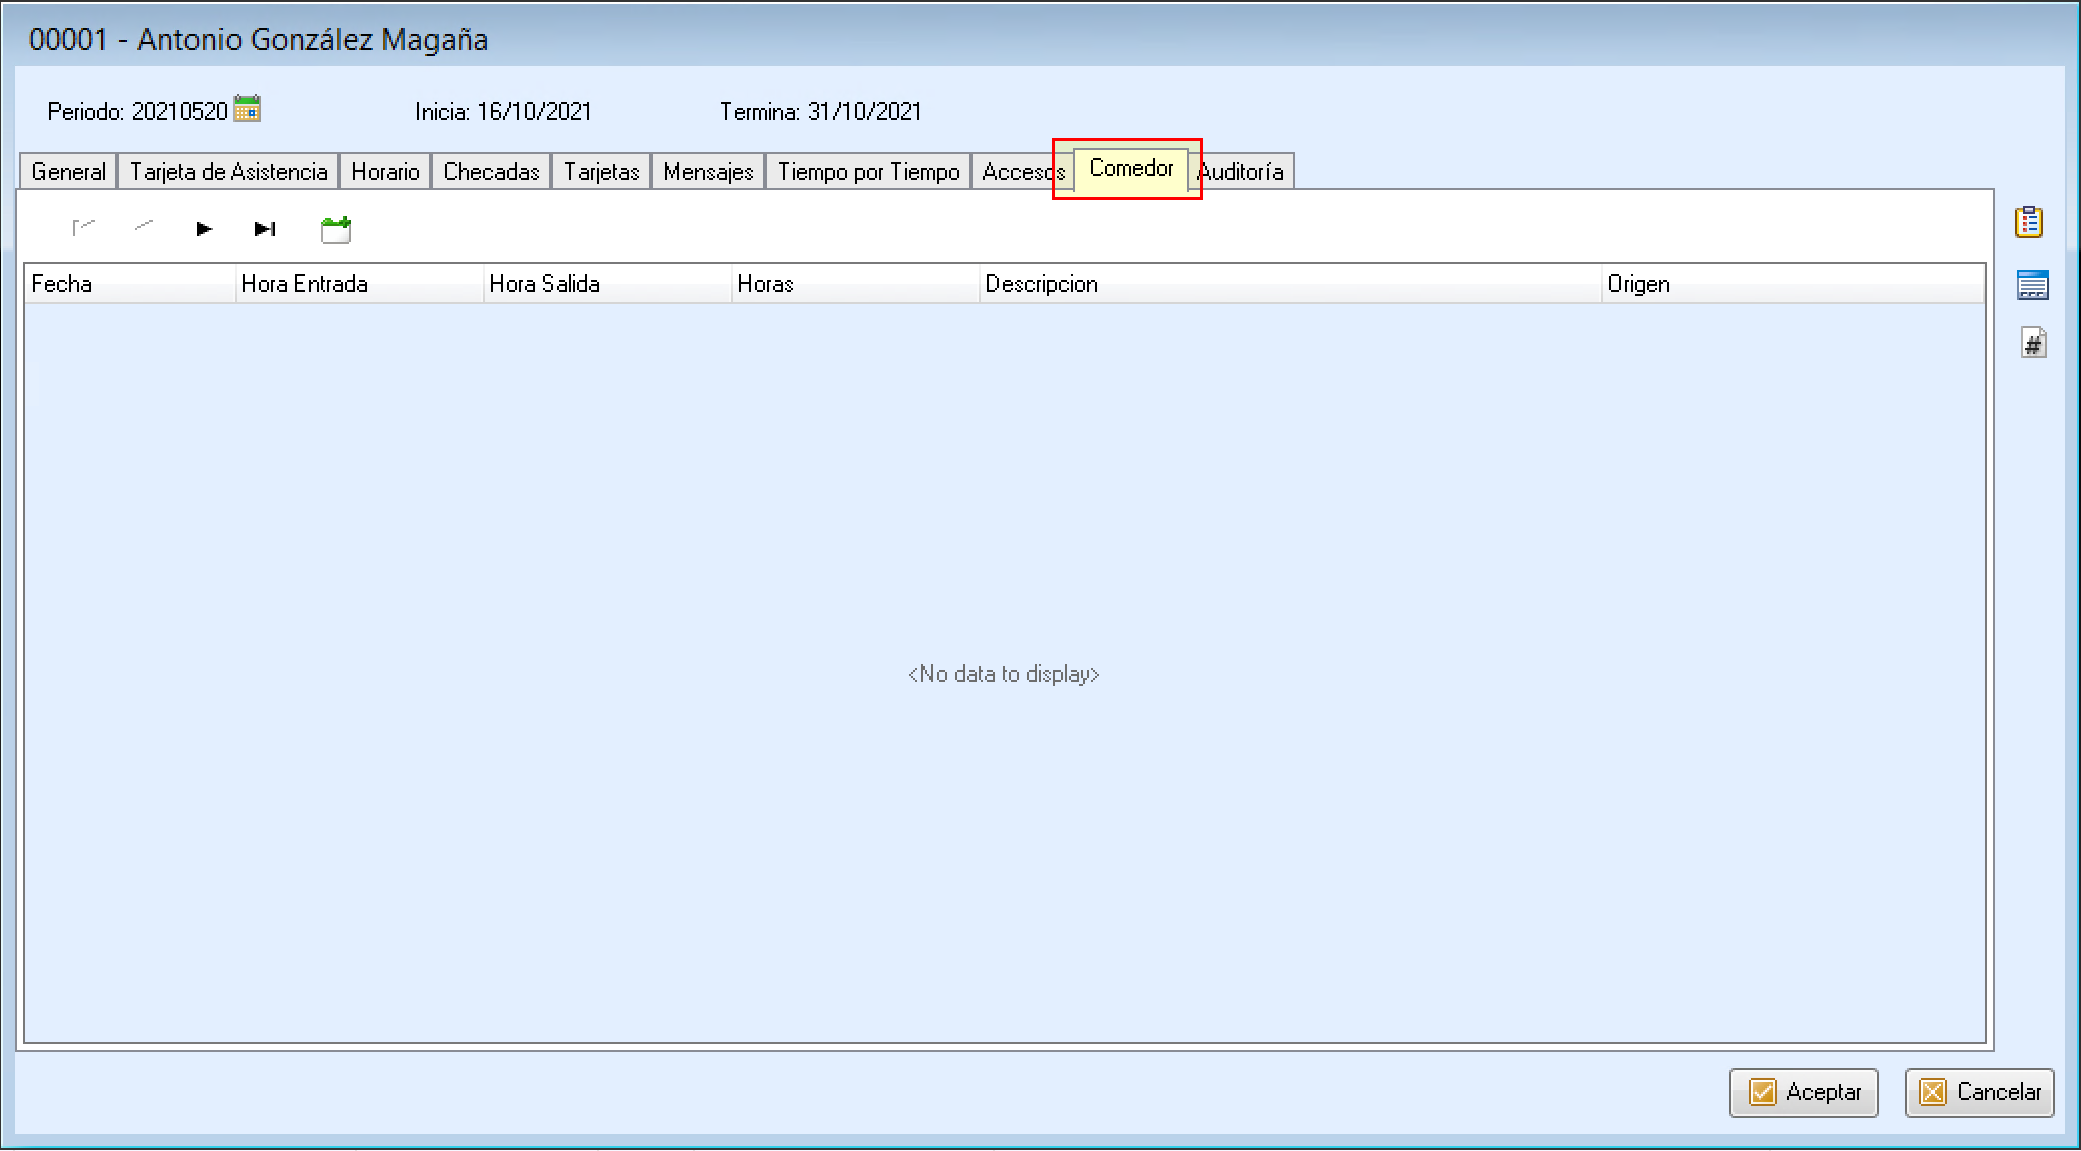This screenshot has height=1151, width=2081.
Task: Click the previous record navigation arrow
Action: point(144,227)
